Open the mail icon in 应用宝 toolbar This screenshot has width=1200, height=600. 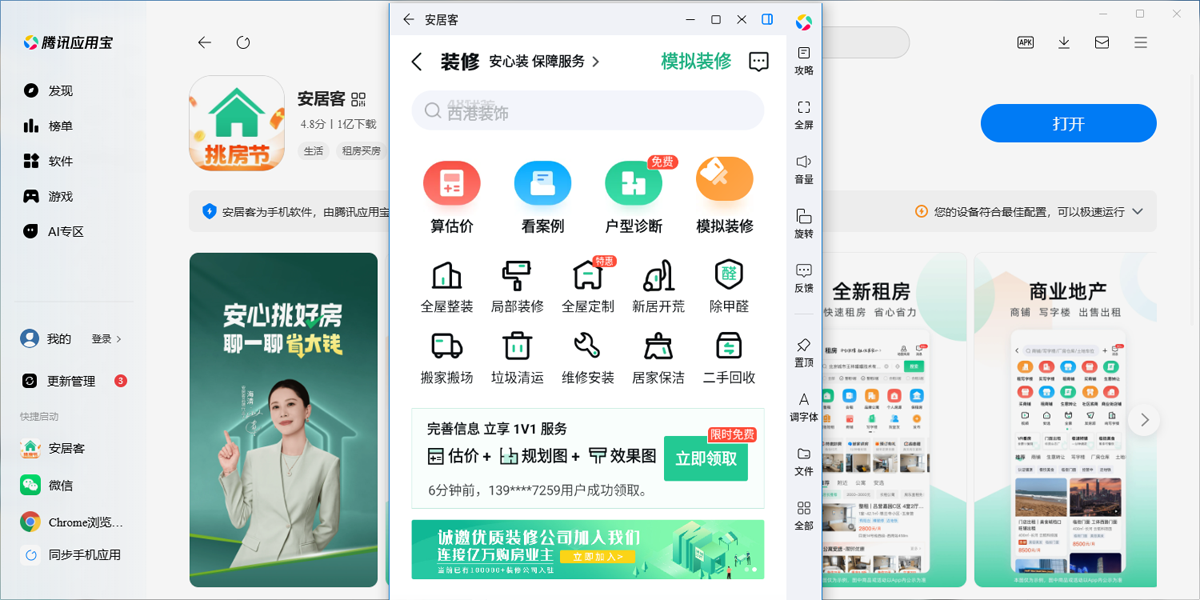1102,42
